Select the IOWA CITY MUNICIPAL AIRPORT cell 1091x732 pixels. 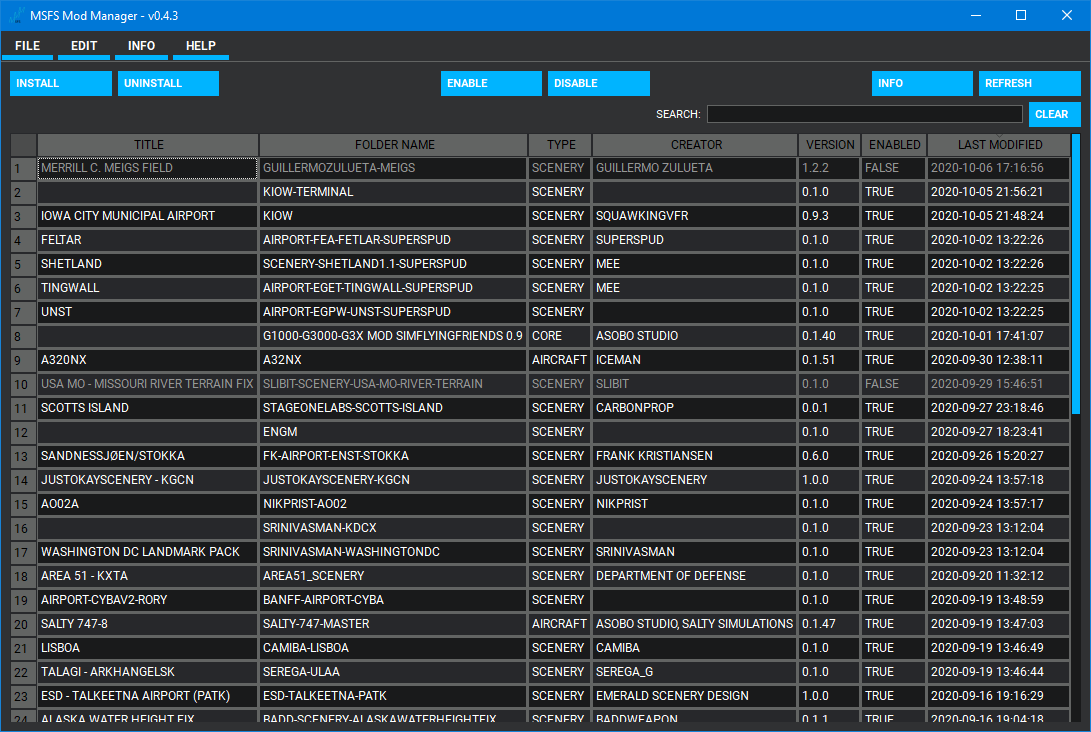click(x=148, y=216)
